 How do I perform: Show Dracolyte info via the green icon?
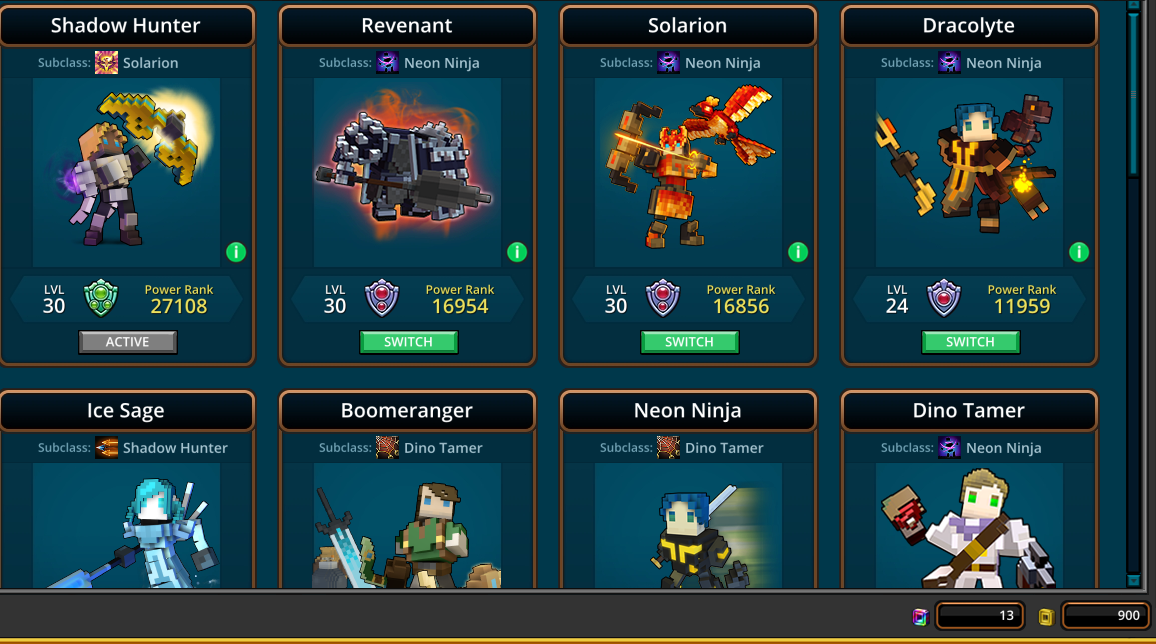[x=1079, y=253]
